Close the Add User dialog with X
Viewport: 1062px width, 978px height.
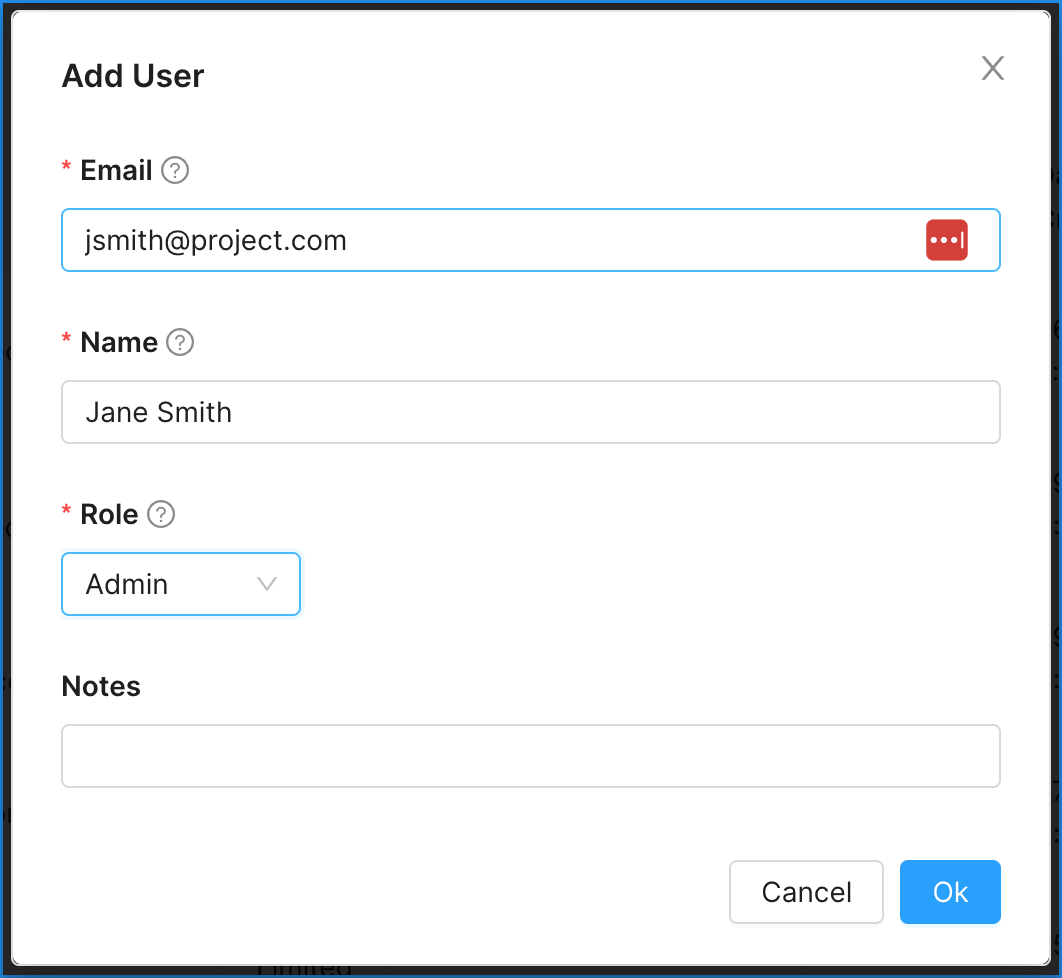click(x=992, y=68)
